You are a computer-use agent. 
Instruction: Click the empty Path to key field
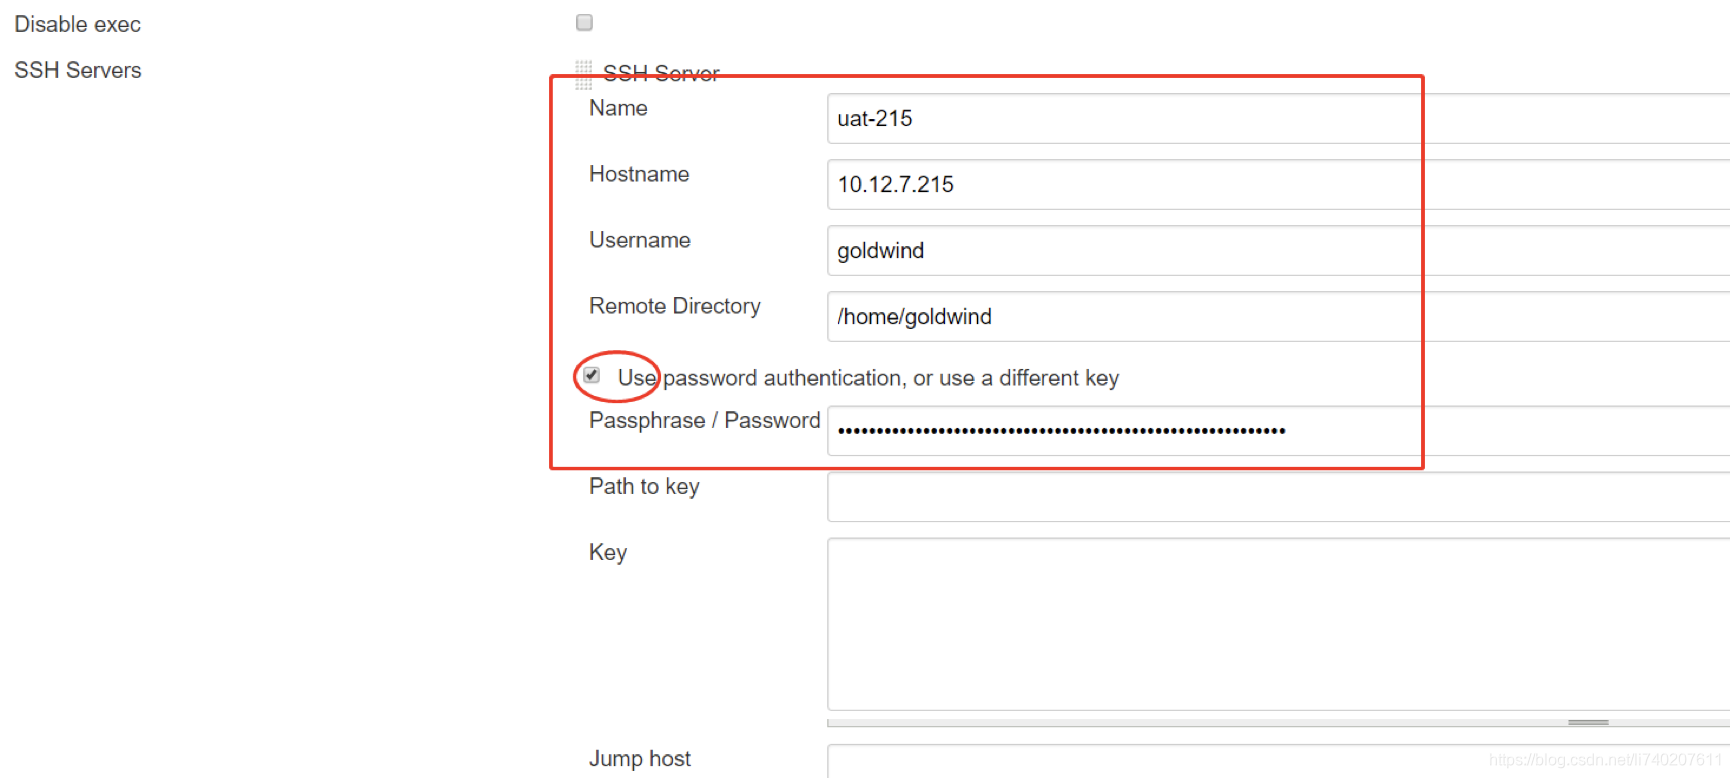[1278, 497]
